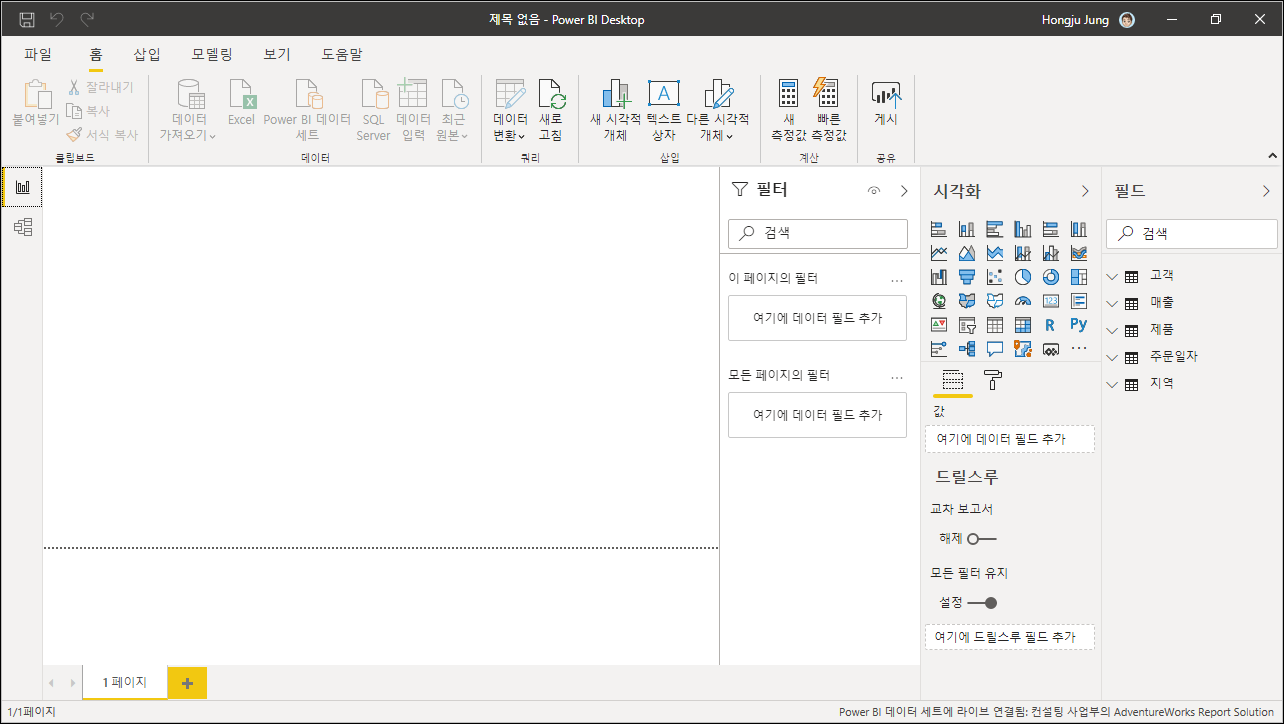1284x724 pixels.
Task: Select the decomposition tree visual
Action: point(966,349)
